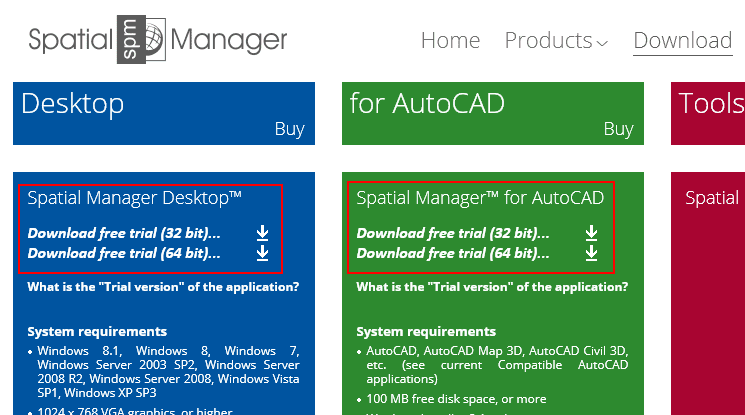Click Buy in the for AutoCAD banner
The width and height of the screenshot is (745, 415).
pos(619,129)
